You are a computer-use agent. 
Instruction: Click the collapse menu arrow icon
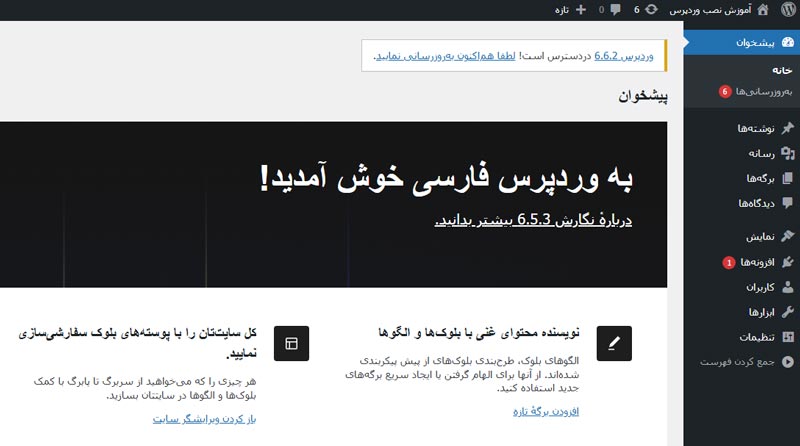pyautogui.click(x=788, y=362)
